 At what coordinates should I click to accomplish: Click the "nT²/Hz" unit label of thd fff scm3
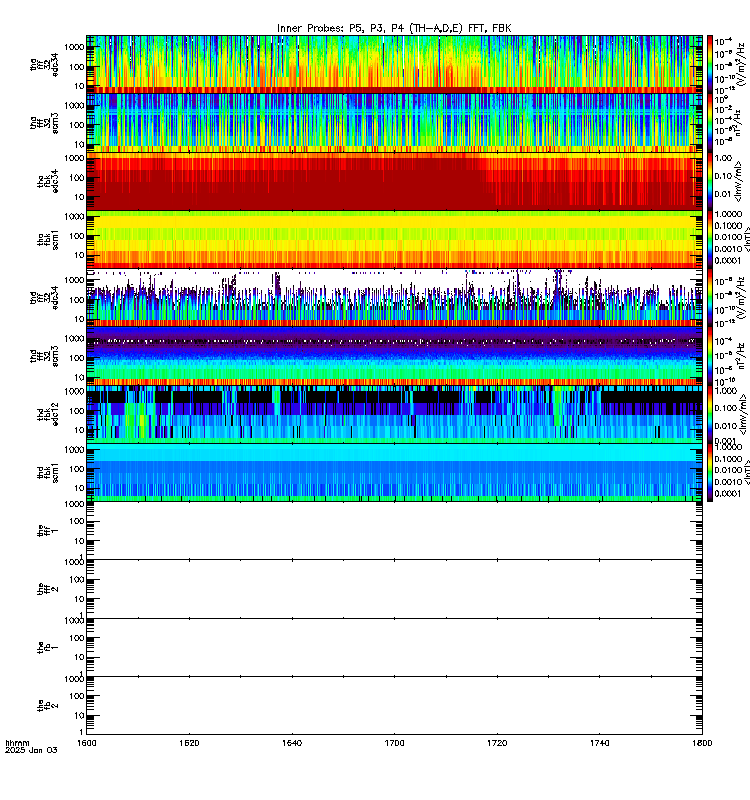pos(741,356)
